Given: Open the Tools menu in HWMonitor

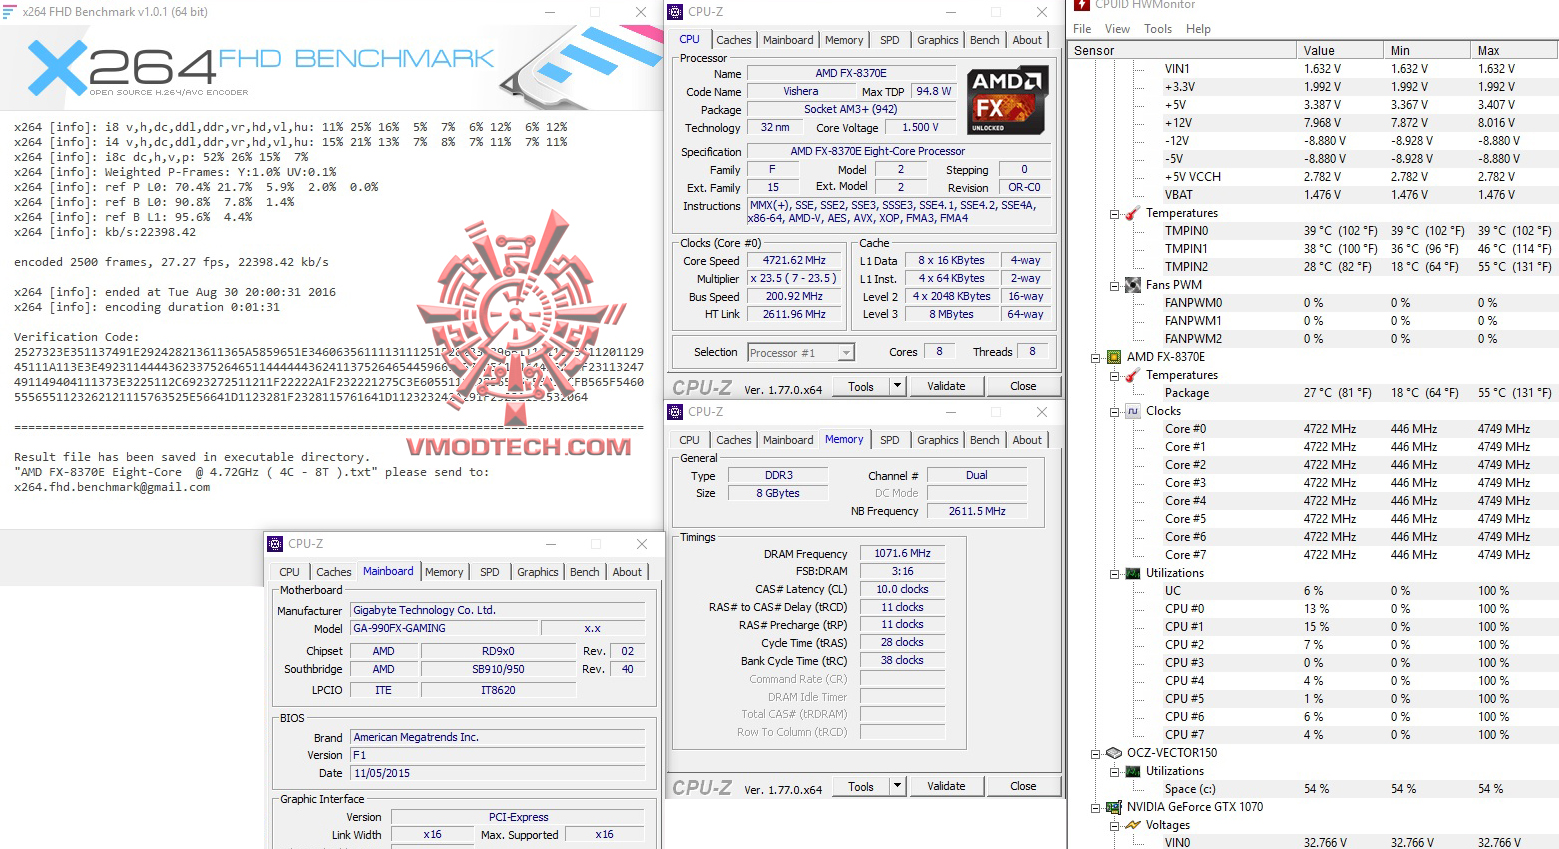Looking at the screenshot, I should tap(1158, 28).
